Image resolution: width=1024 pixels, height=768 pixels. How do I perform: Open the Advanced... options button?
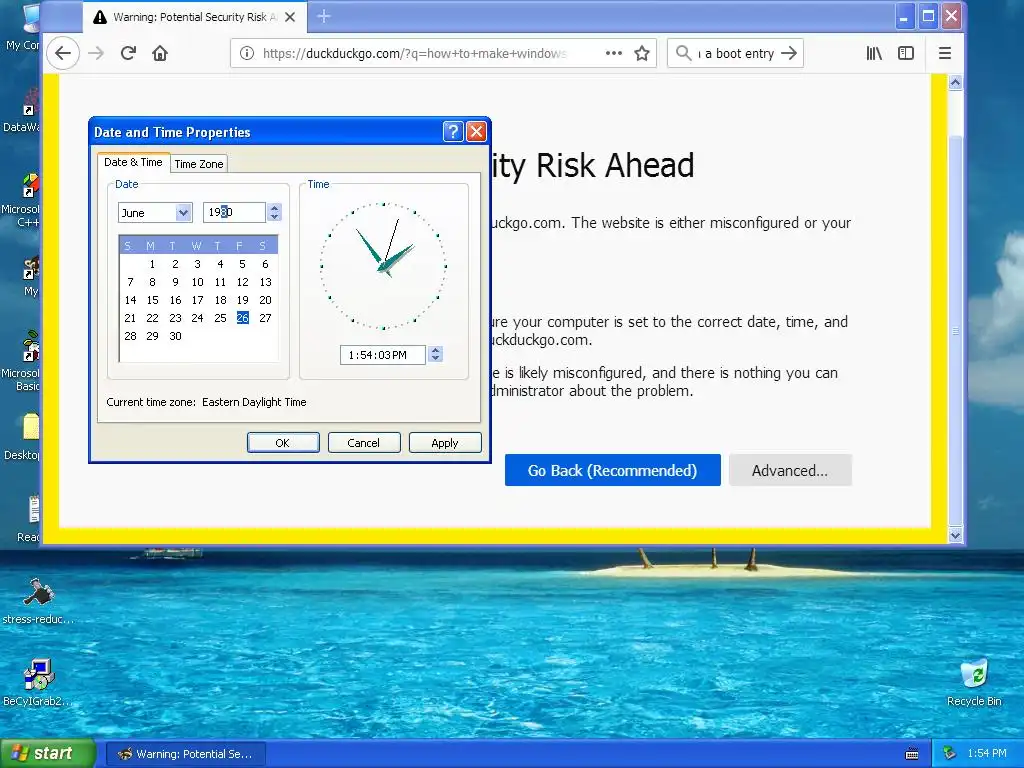point(790,470)
